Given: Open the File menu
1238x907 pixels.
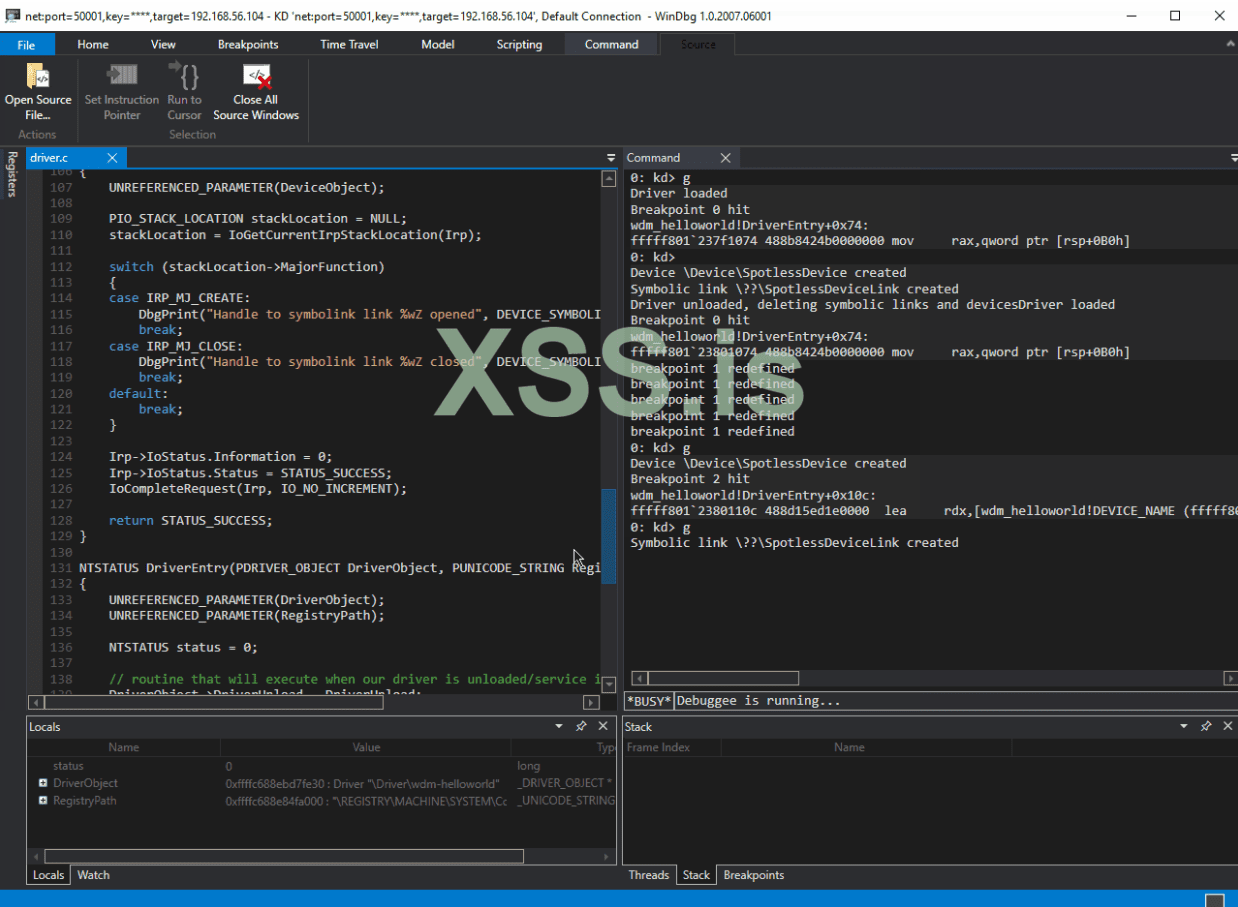Looking at the screenshot, I should (x=26, y=44).
